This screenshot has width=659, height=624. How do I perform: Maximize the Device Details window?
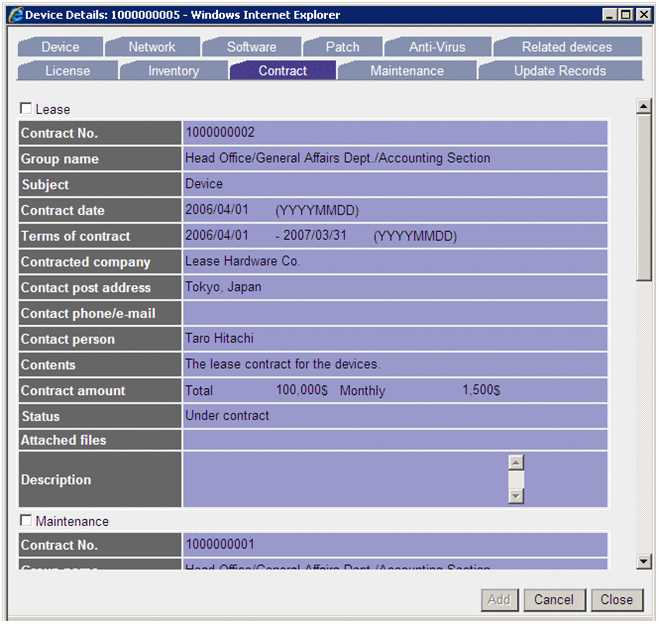[x=626, y=15]
